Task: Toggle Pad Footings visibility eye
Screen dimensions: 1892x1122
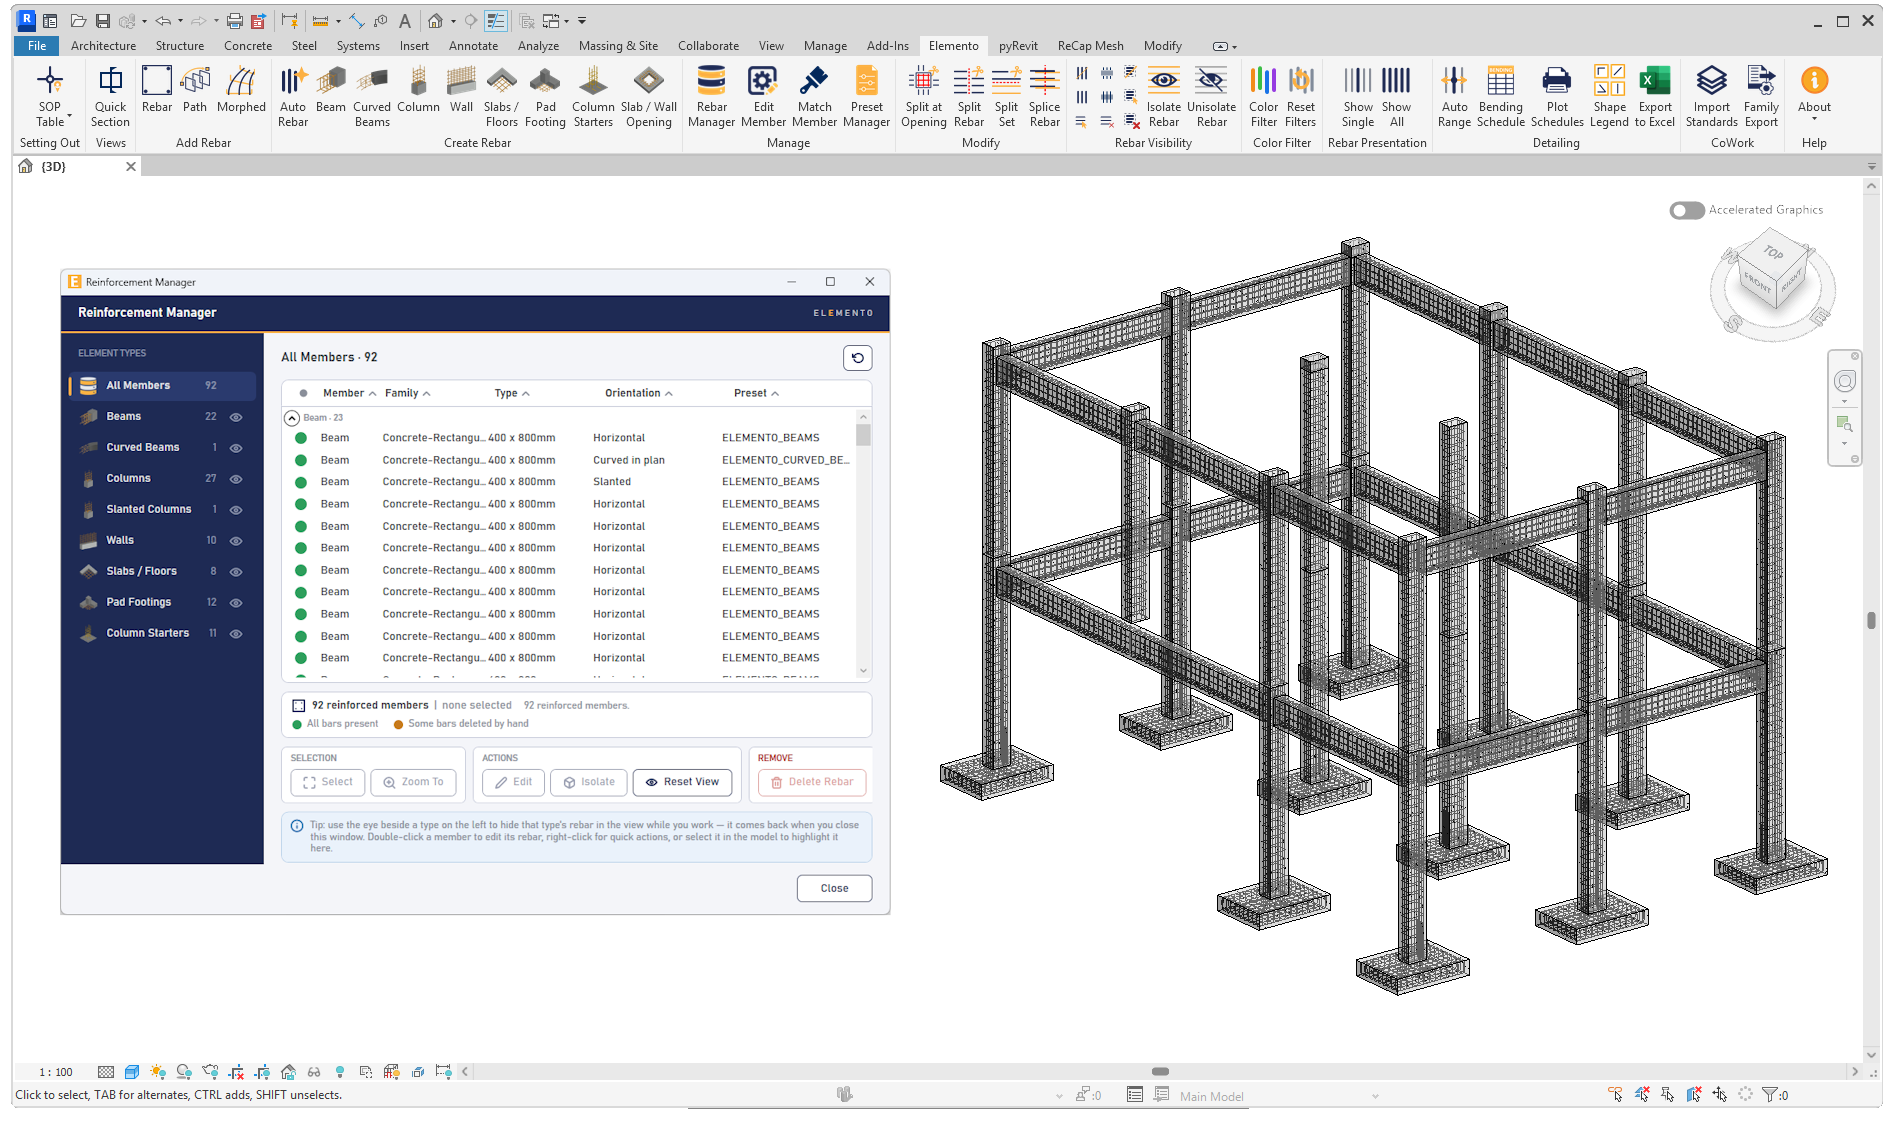Action: [x=236, y=603]
